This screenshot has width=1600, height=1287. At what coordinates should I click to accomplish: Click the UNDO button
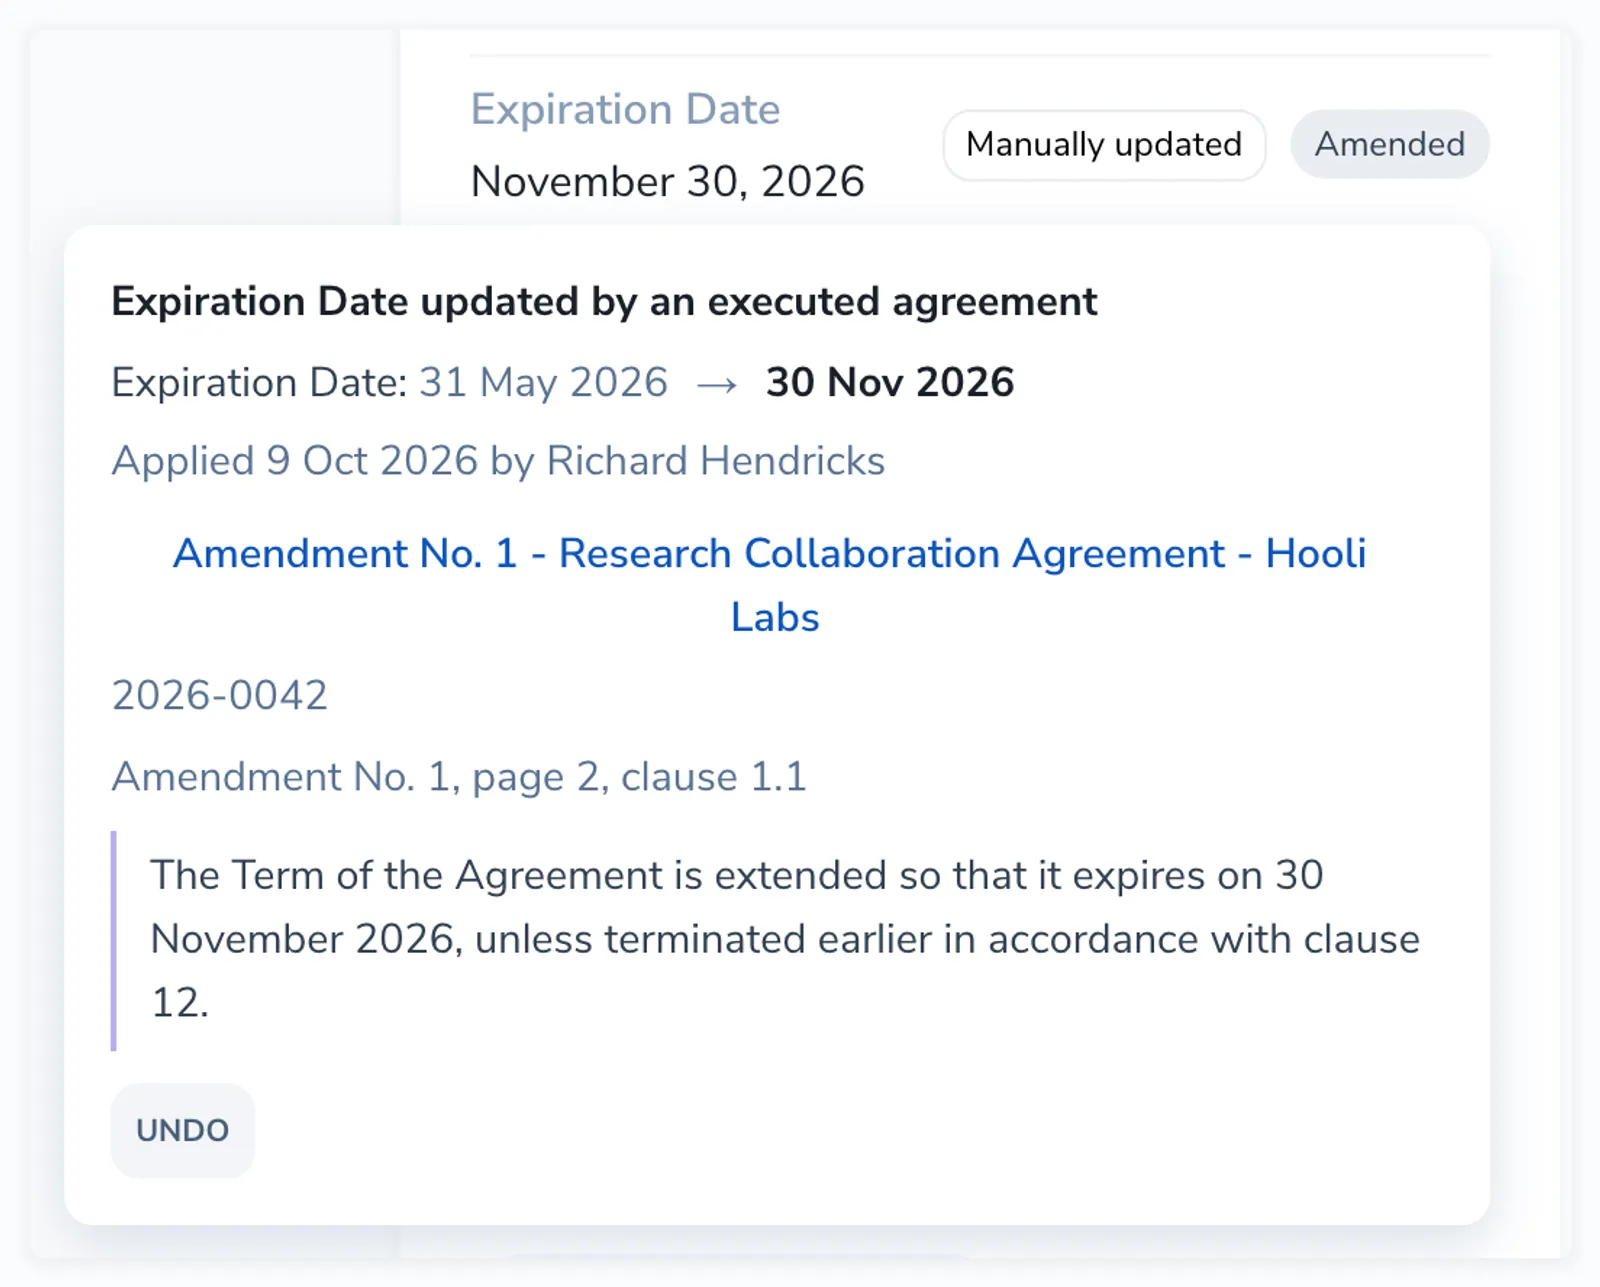182,1130
